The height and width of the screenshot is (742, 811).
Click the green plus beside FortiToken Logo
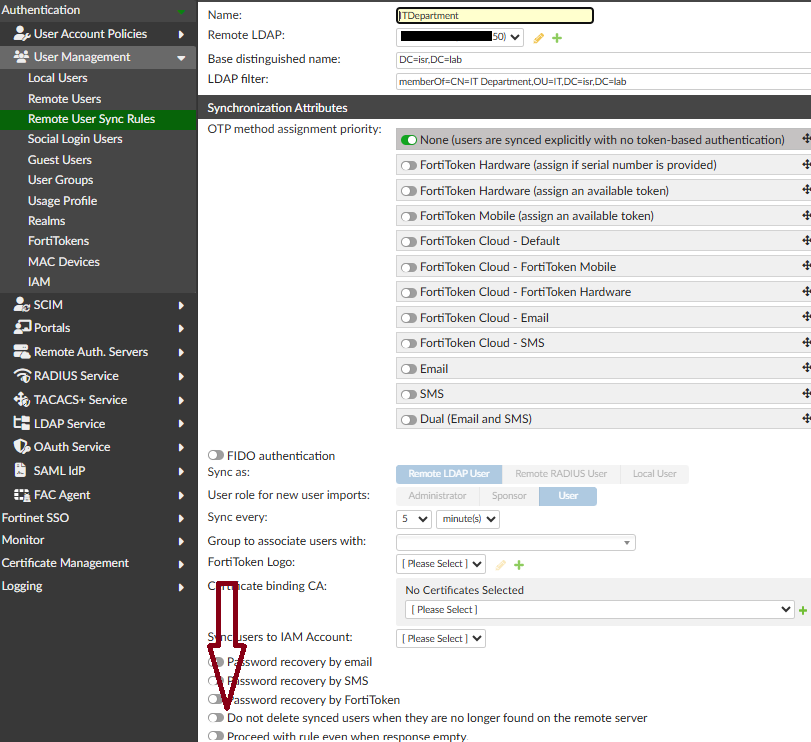coord(519,565)
